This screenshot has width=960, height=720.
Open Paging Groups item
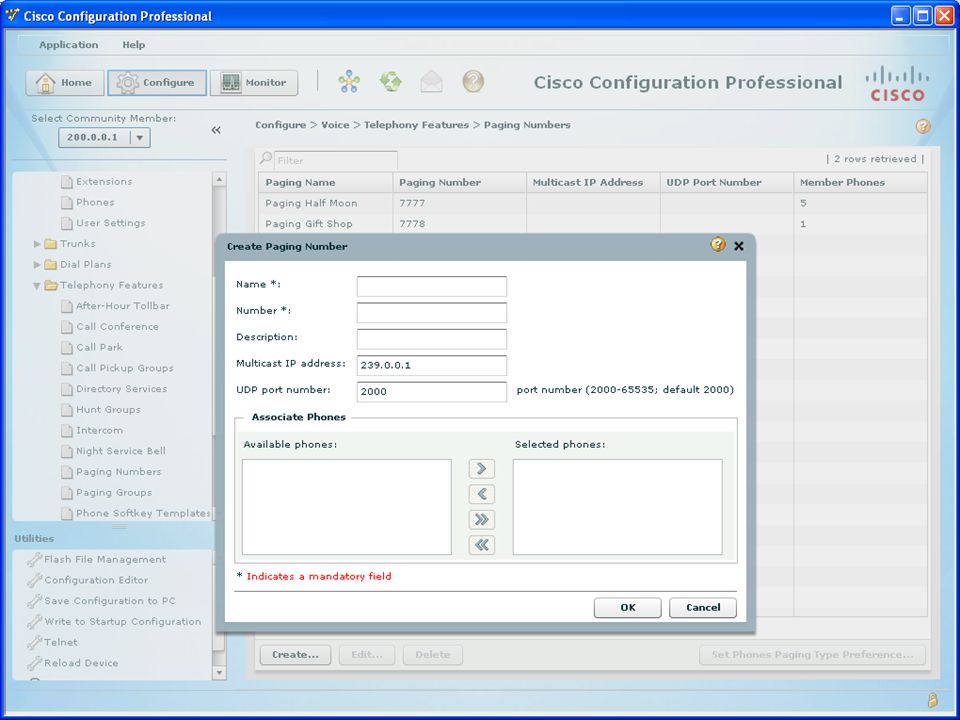114,493
